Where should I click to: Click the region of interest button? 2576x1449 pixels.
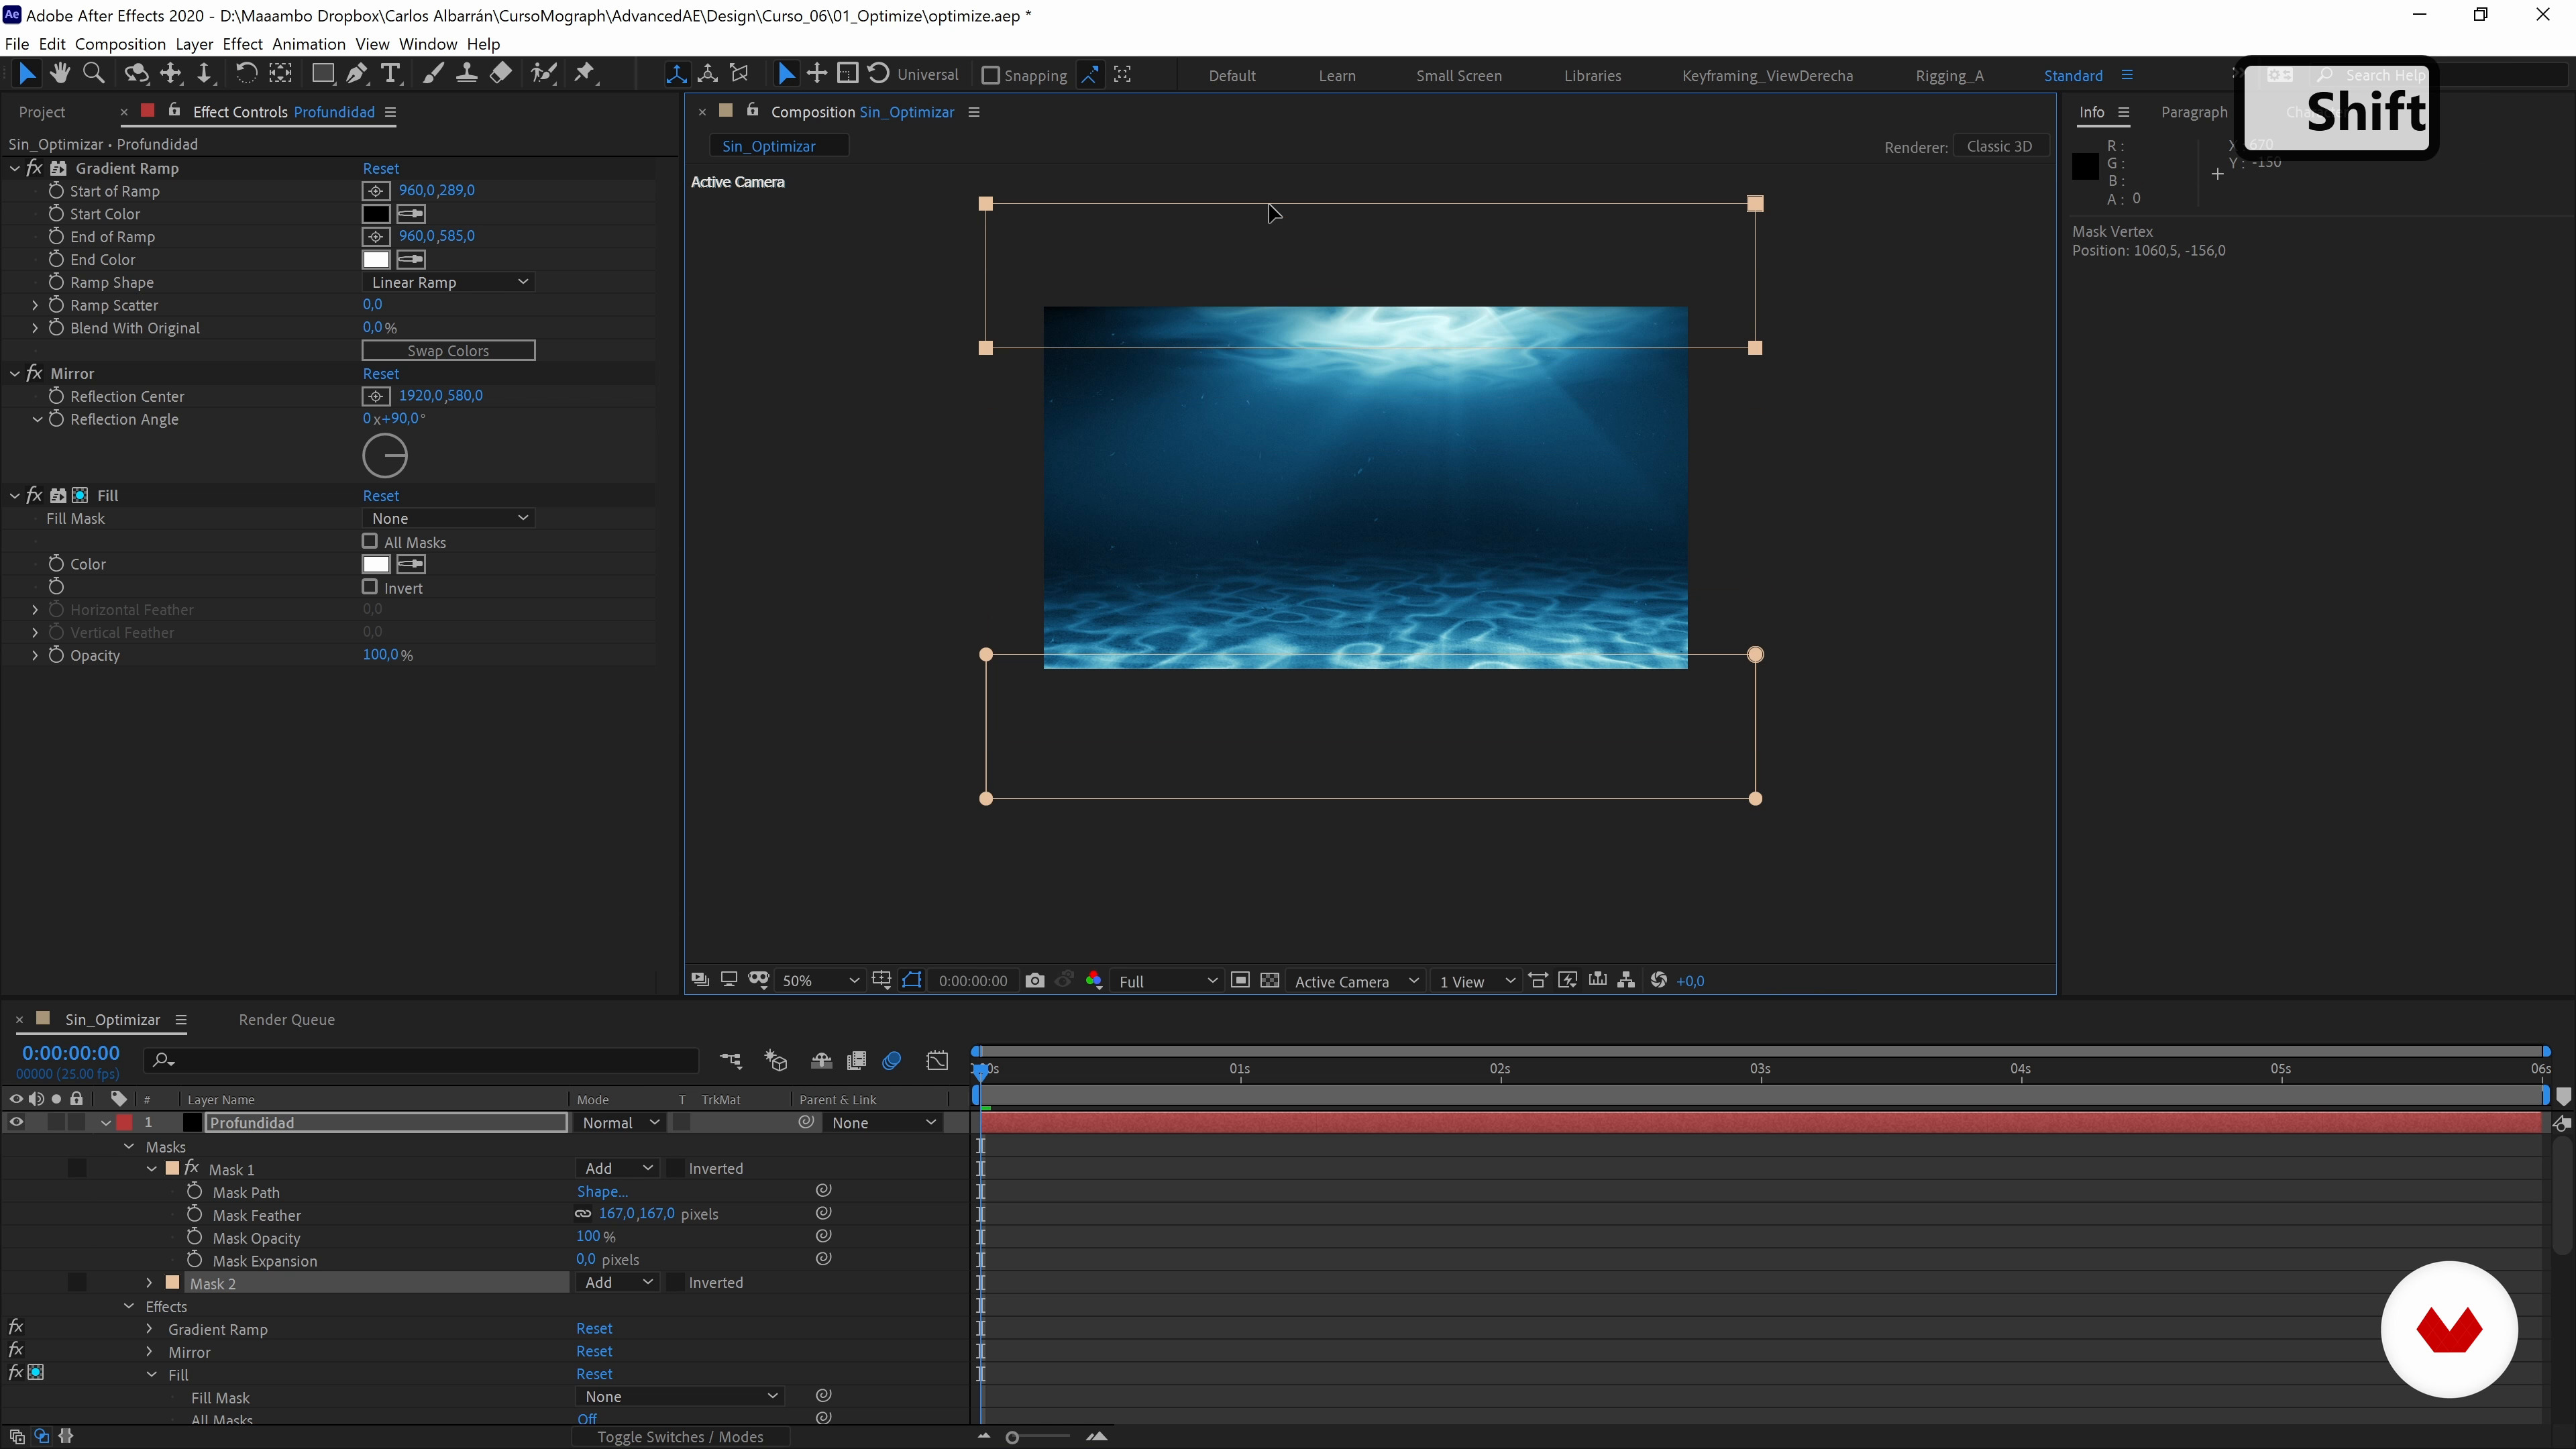click(1240, 980)
